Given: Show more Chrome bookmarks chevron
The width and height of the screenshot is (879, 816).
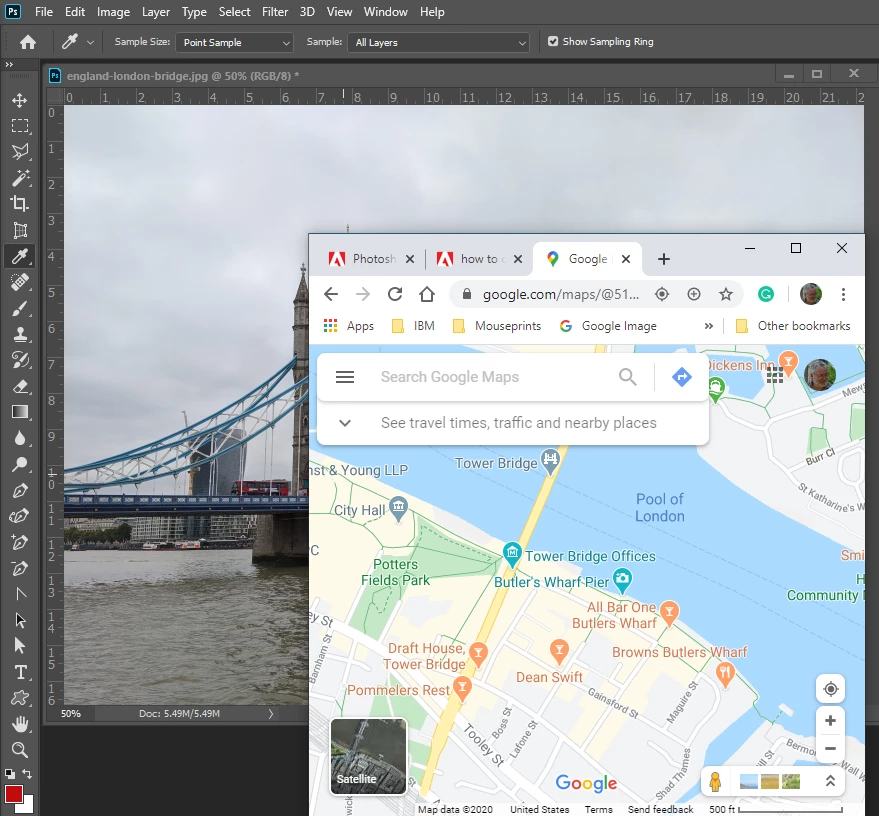Looking at the screenshot, I should click(709, 326).
